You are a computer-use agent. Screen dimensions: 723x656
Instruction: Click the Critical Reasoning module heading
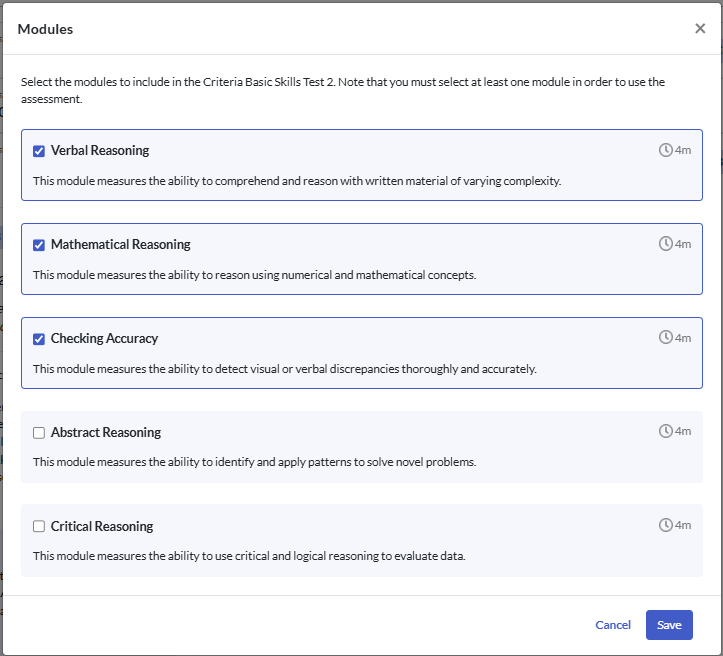click(102, 527)
